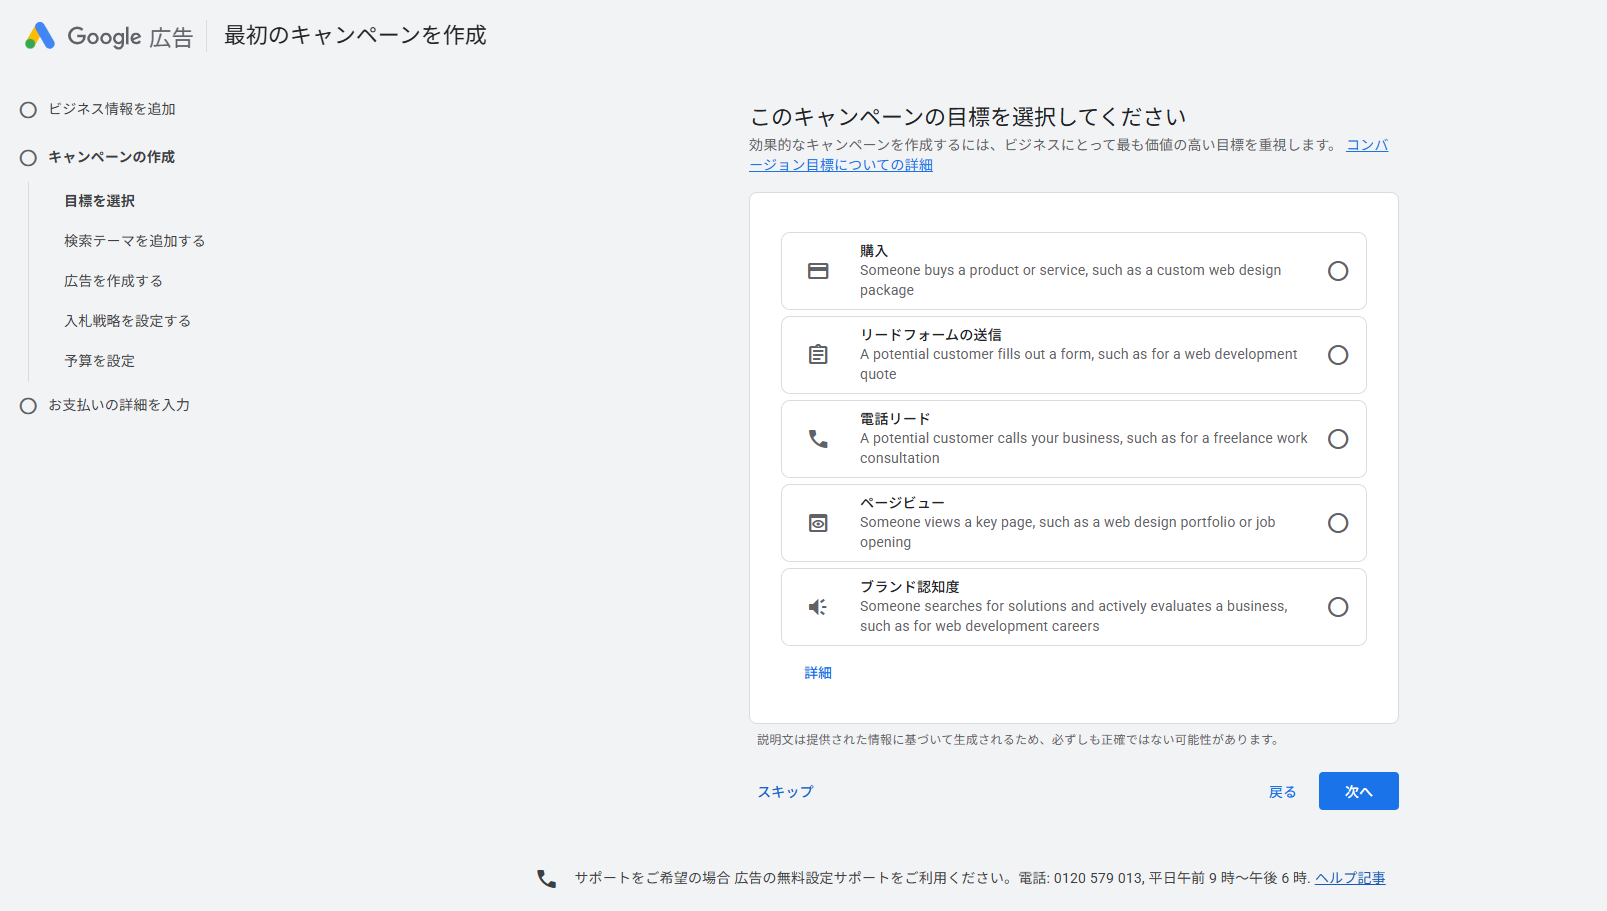The width and height of the screenshot is (1607, 911).
Task: Select the 電話リード goal radio button
Action: coord(1338,438)
